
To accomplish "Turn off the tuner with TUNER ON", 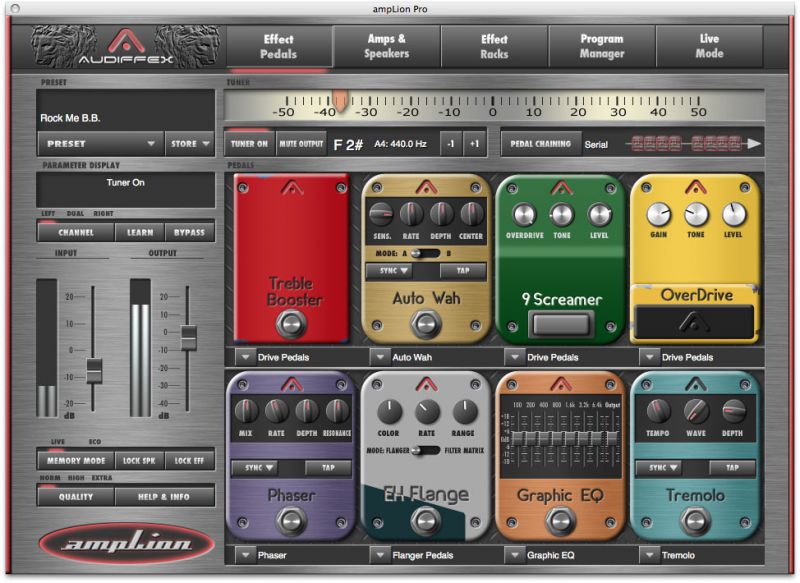I will click(x=249, y=144).
